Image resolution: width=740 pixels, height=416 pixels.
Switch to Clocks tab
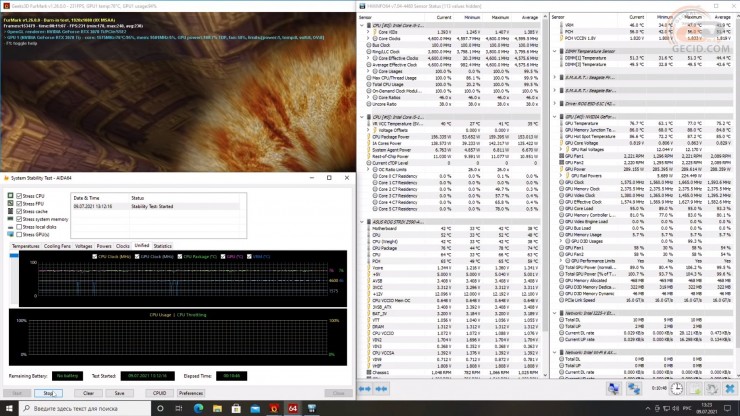click(123, 246)
